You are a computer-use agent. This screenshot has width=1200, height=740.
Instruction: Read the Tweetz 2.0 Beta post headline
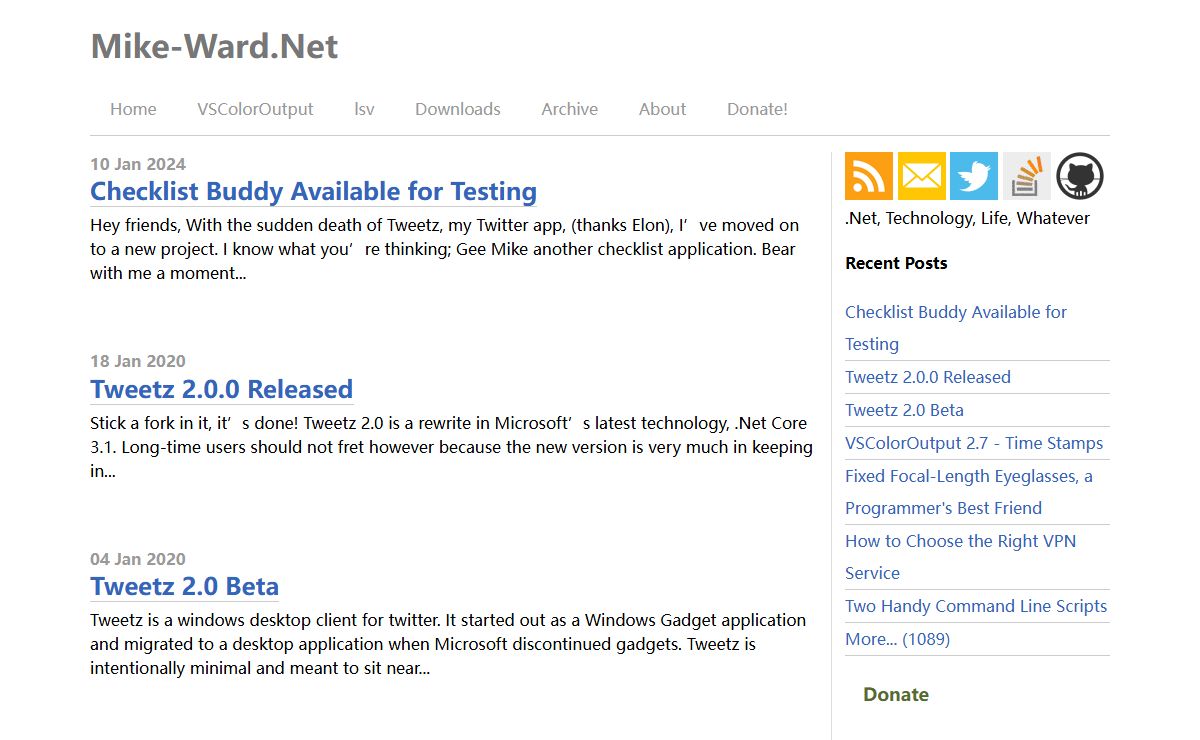(184, 586)
